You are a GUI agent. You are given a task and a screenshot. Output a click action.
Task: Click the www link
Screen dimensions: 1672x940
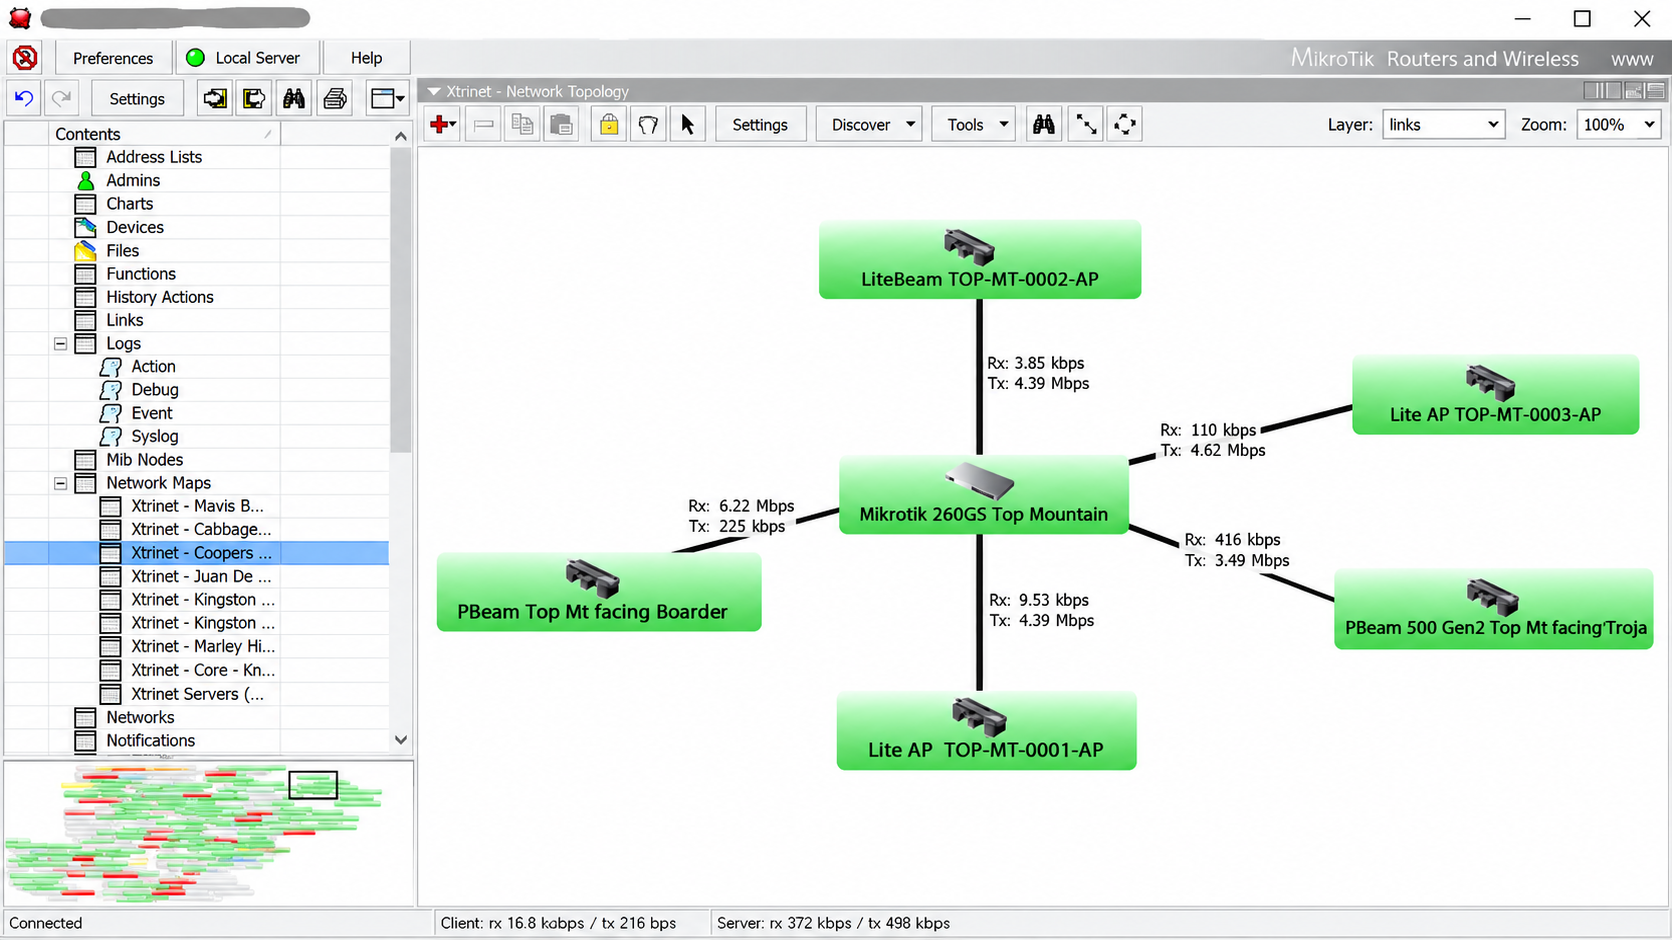(x=1632, y=59)
